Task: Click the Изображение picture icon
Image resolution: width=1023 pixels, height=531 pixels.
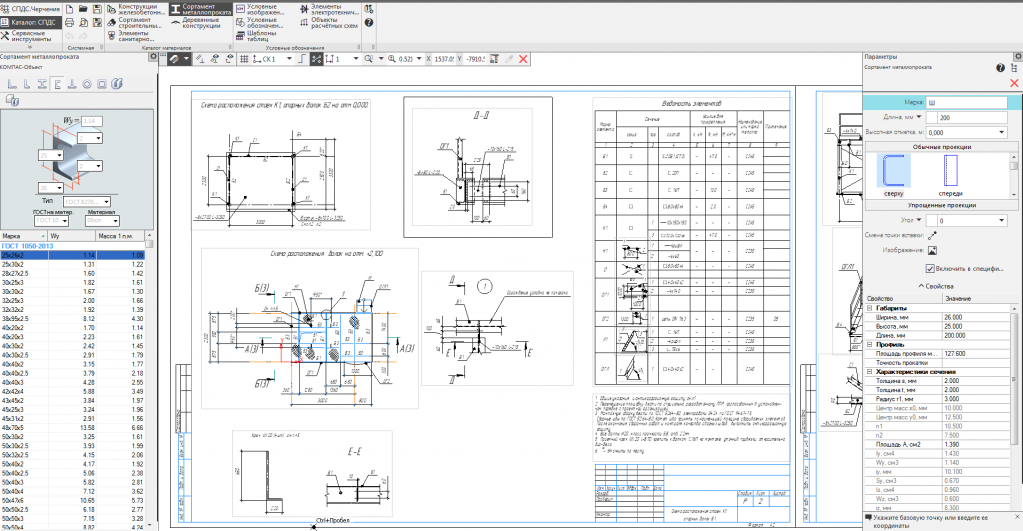Action: click(932, 250)
